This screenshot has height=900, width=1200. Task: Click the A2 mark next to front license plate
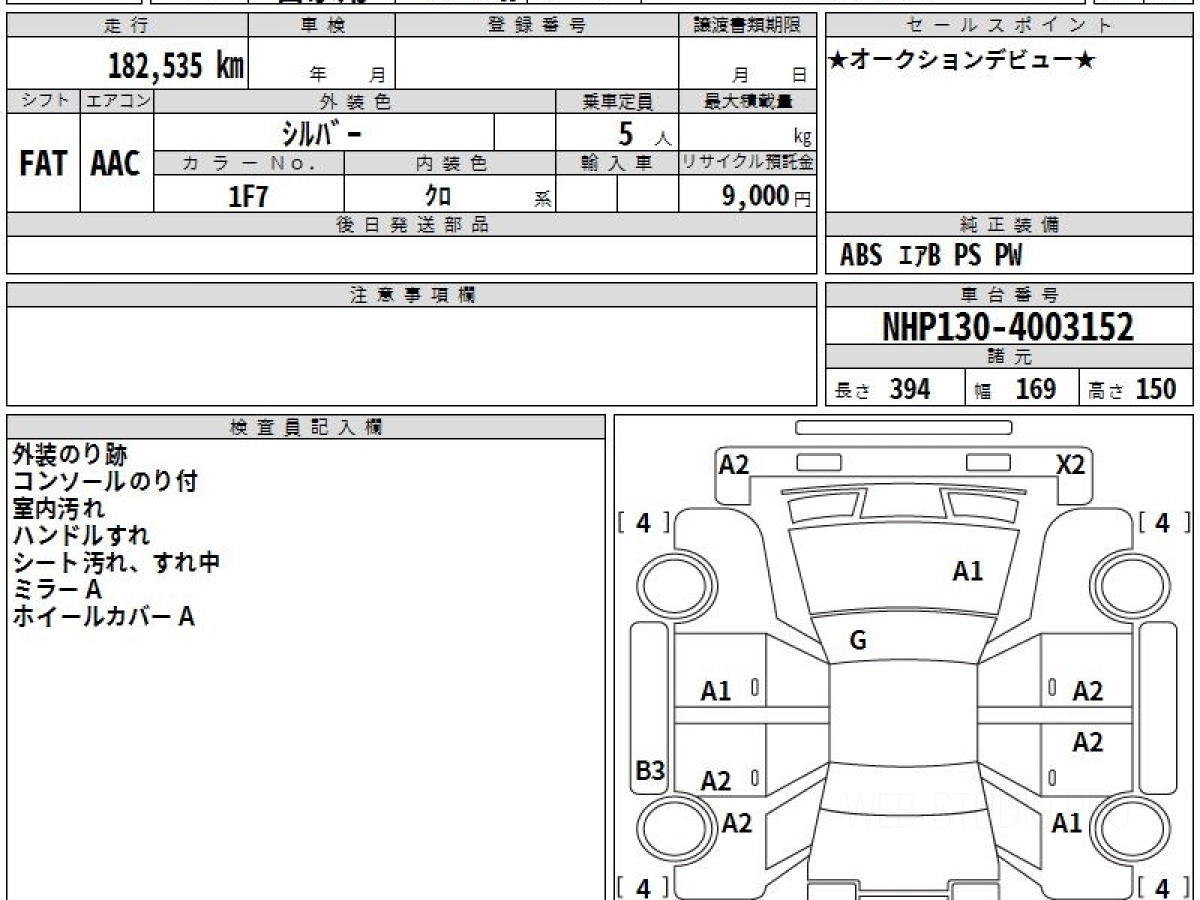[734, 463]
